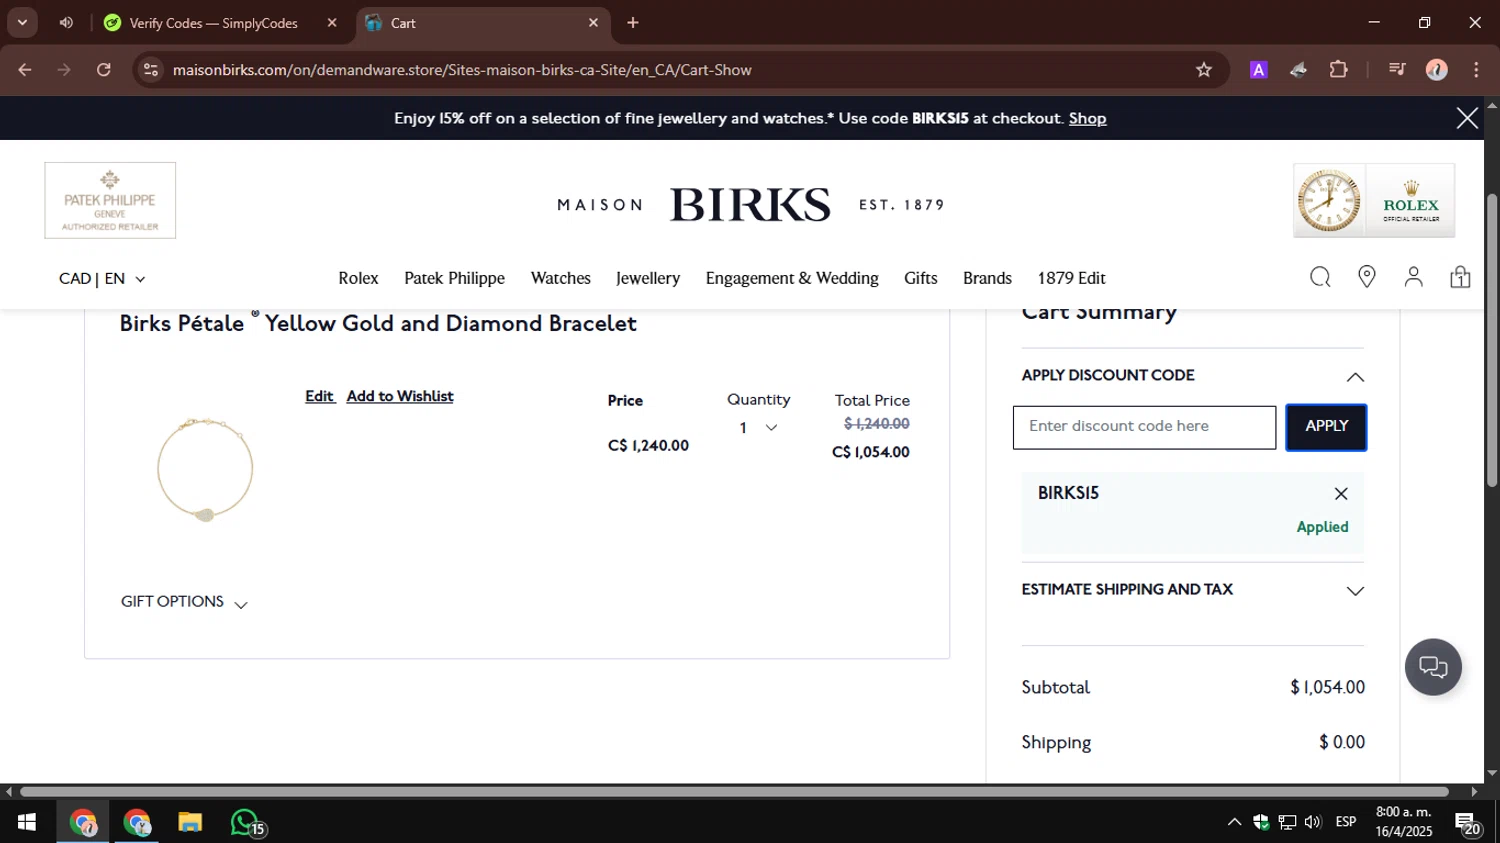Click the system volume icon in tray

pyautogui.click(x=1313, y=822)
